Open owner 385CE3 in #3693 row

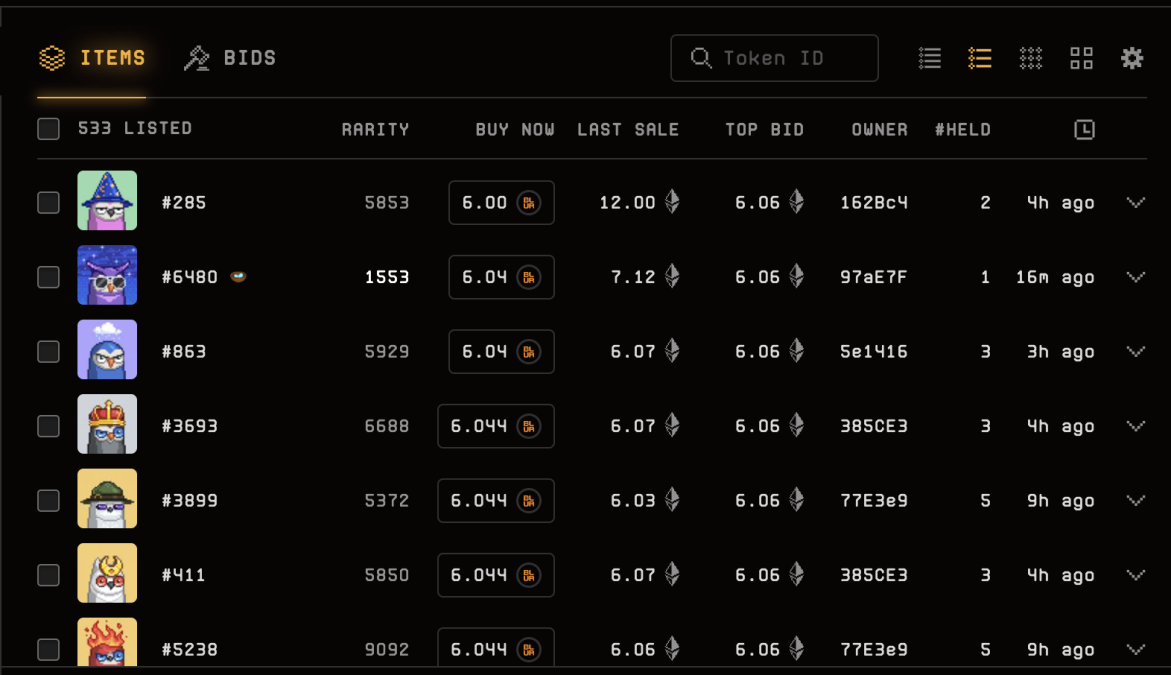874,426
